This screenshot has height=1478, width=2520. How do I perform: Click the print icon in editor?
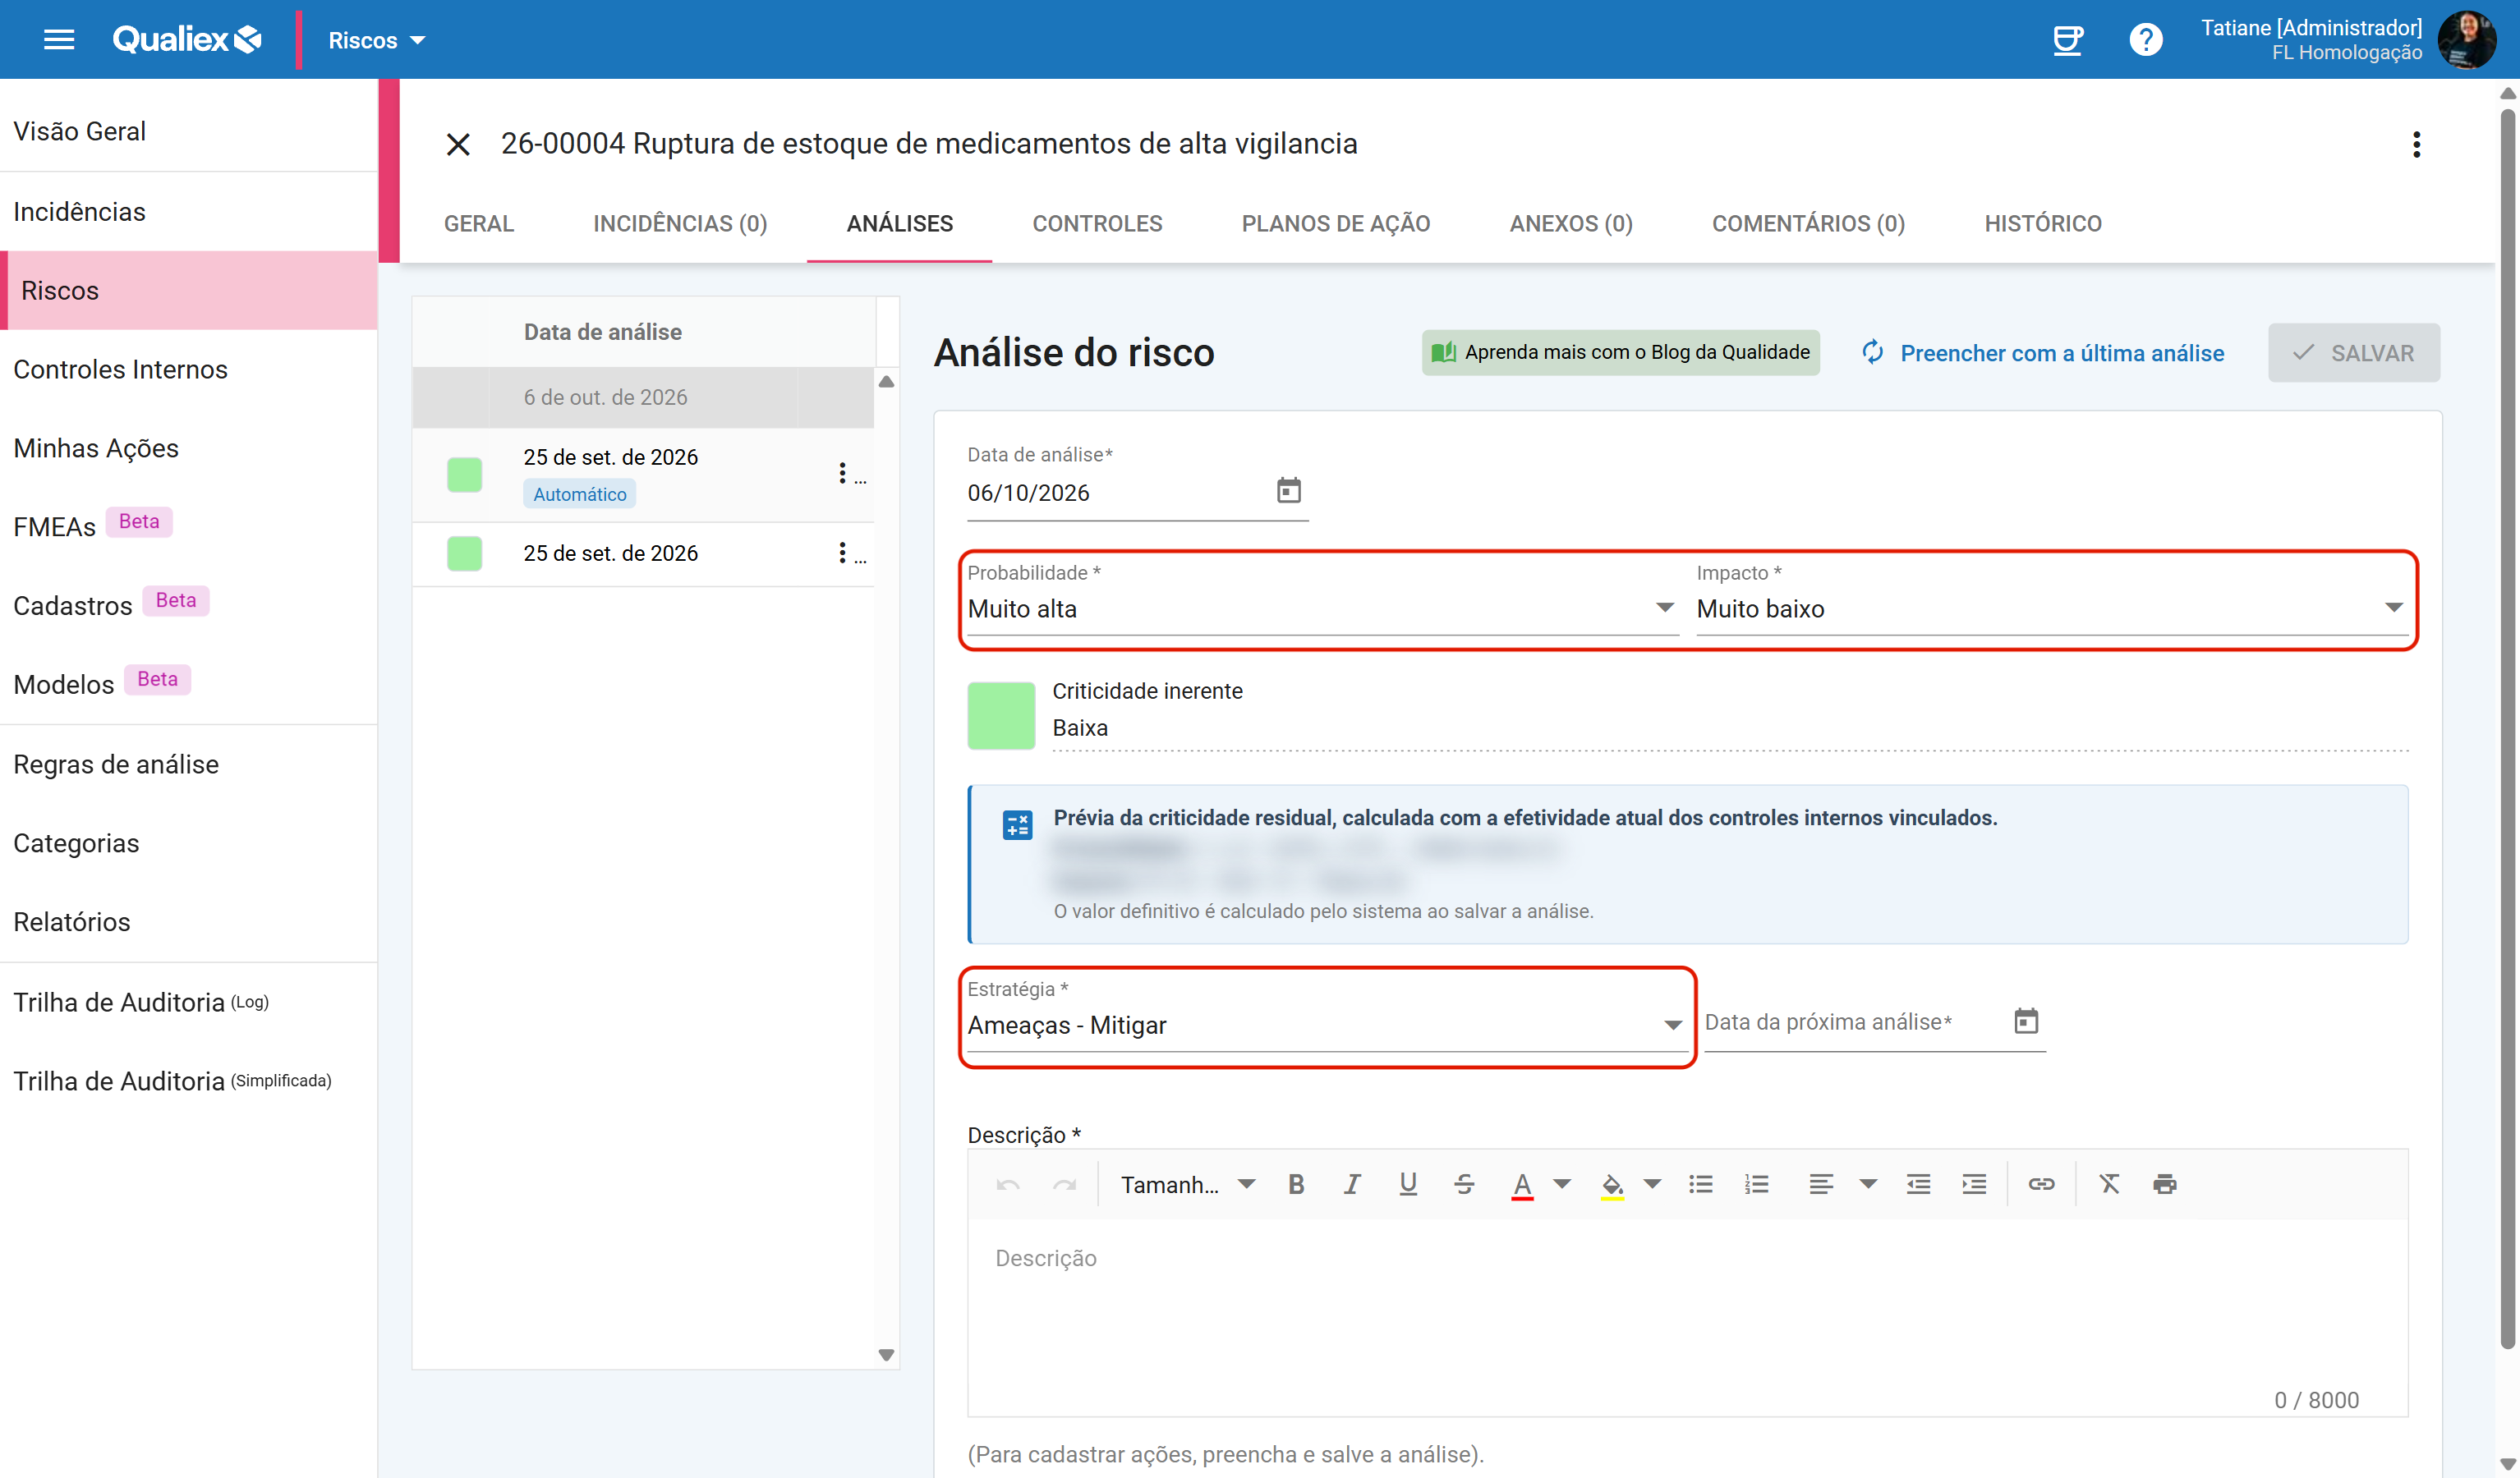[2164, 1184]
